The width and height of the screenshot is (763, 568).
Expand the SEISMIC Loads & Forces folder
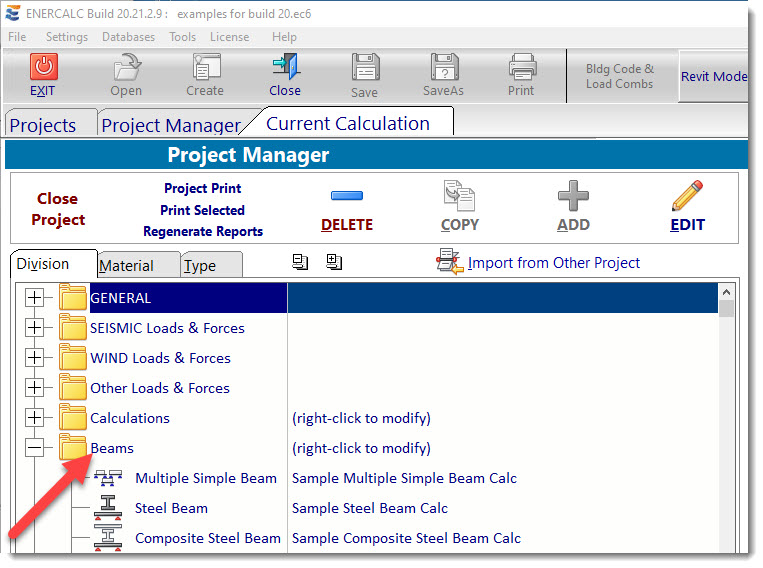point(35,328)
